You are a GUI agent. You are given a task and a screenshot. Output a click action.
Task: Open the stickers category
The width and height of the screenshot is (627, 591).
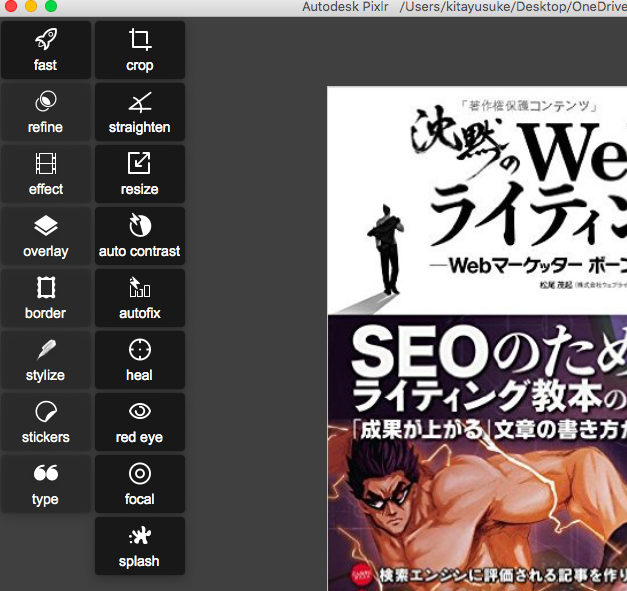[46, 422]
